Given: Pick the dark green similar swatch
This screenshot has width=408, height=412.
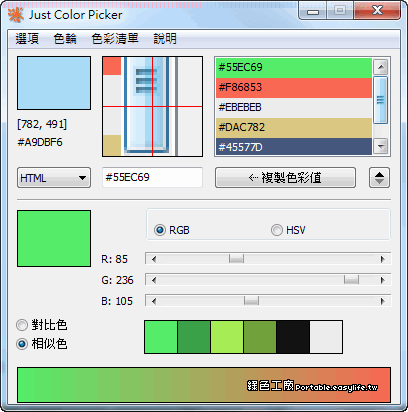Looking at the screenshot, I should coord(194,337).
